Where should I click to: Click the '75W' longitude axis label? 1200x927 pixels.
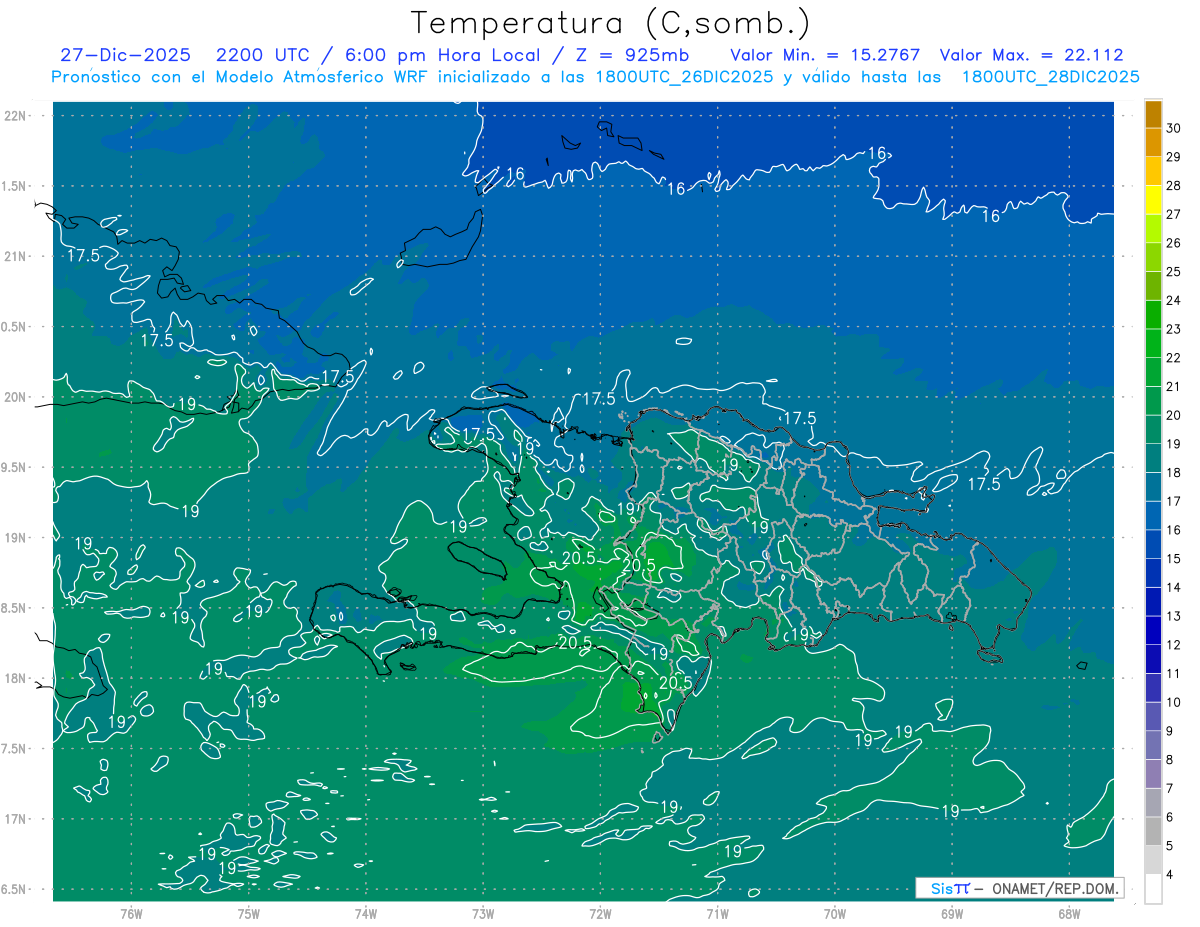tap(249, 913)
